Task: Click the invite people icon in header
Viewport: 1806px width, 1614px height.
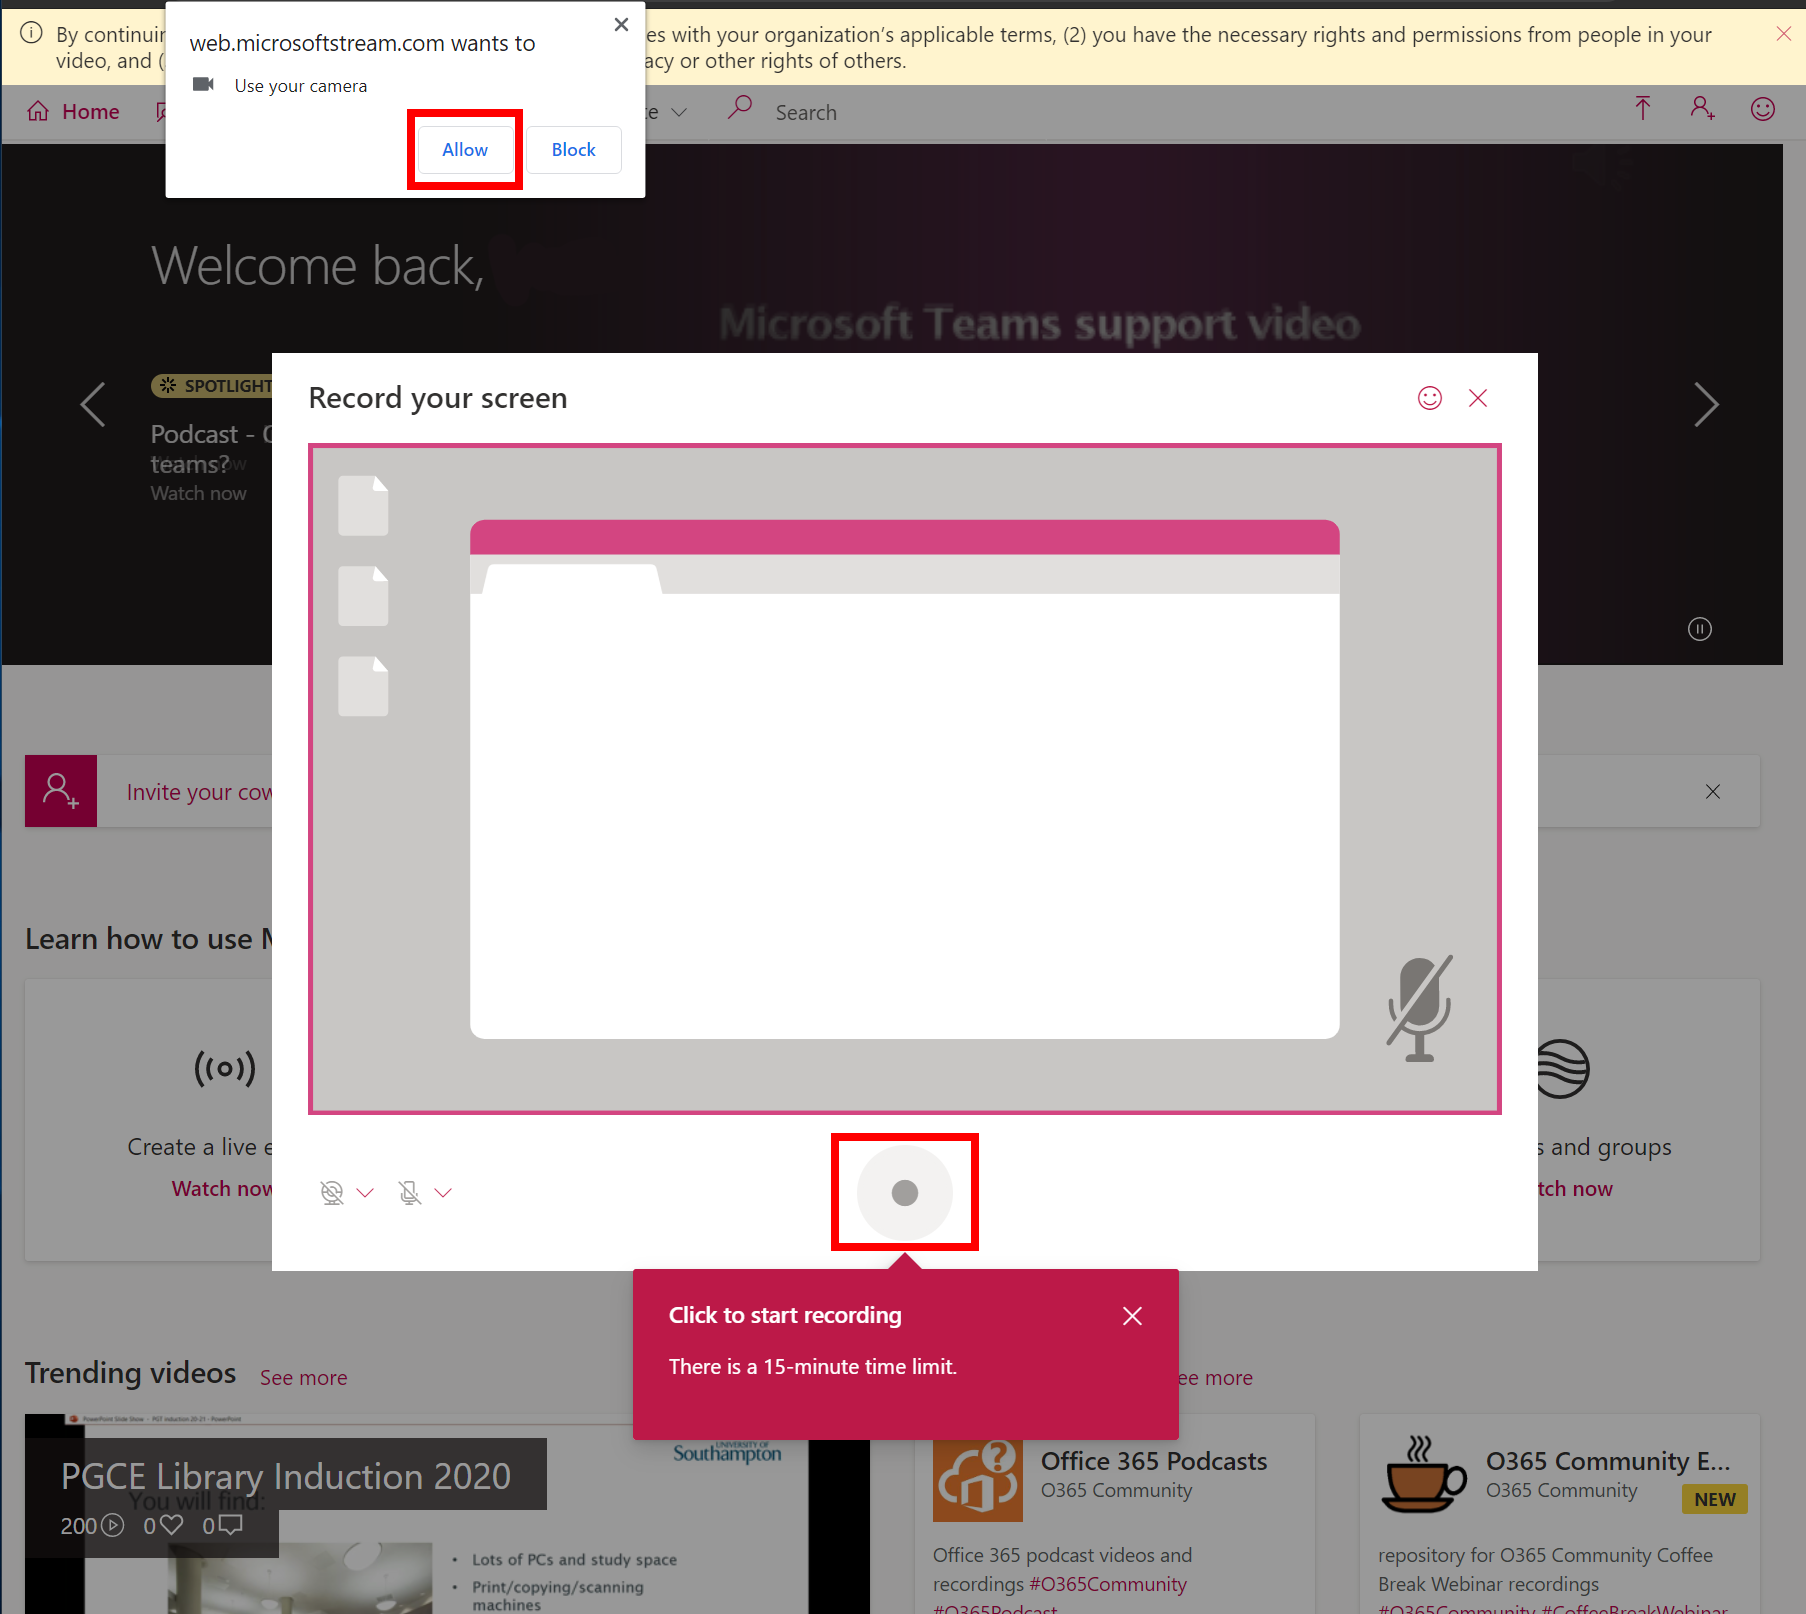Action: (1703, 108)
